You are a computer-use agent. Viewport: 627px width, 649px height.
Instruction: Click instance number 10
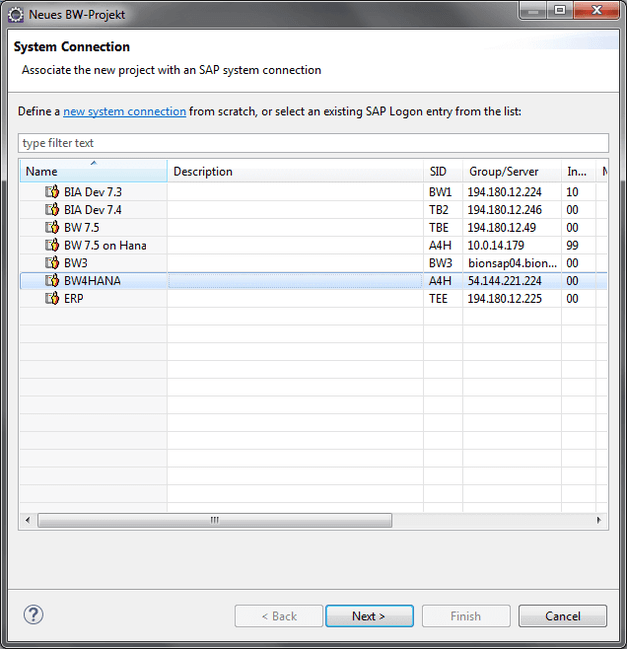(572, 192)
